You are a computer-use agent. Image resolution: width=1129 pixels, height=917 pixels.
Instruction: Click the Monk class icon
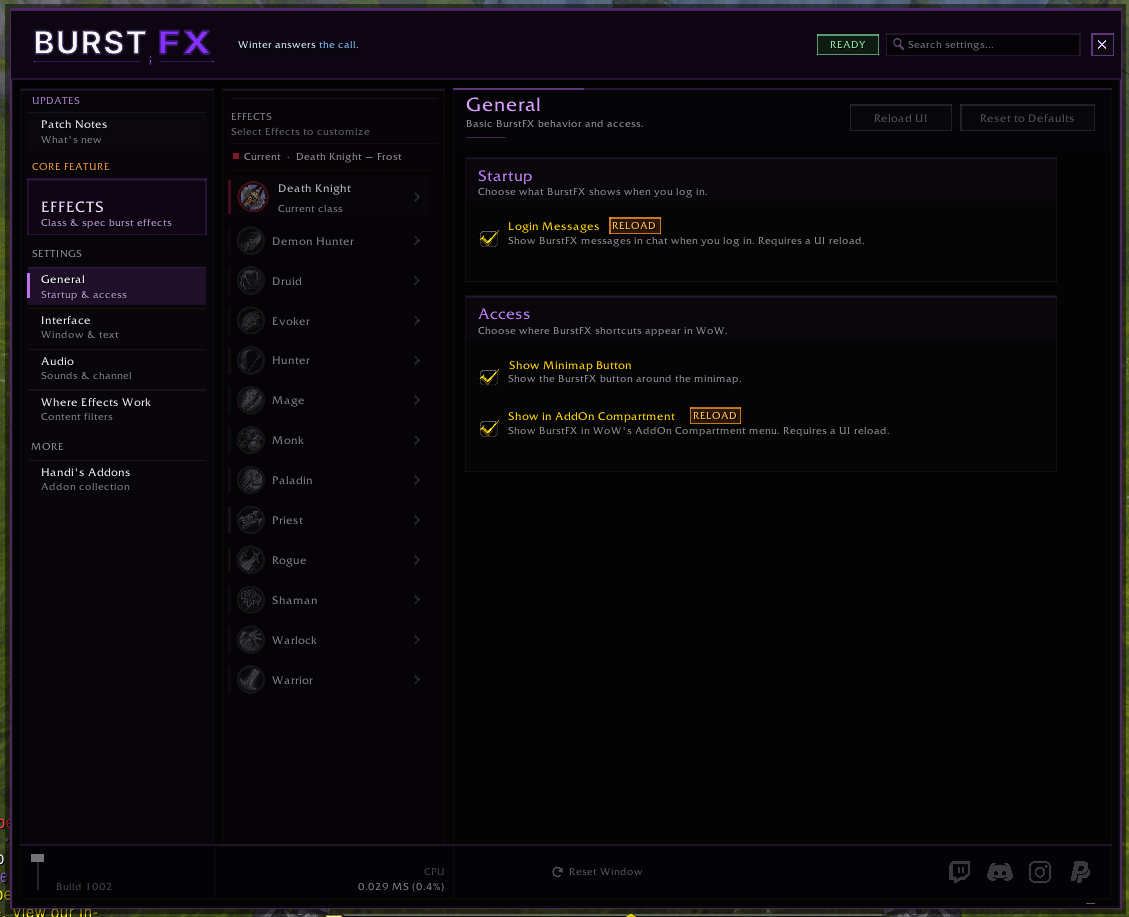[x=251, y=441]
